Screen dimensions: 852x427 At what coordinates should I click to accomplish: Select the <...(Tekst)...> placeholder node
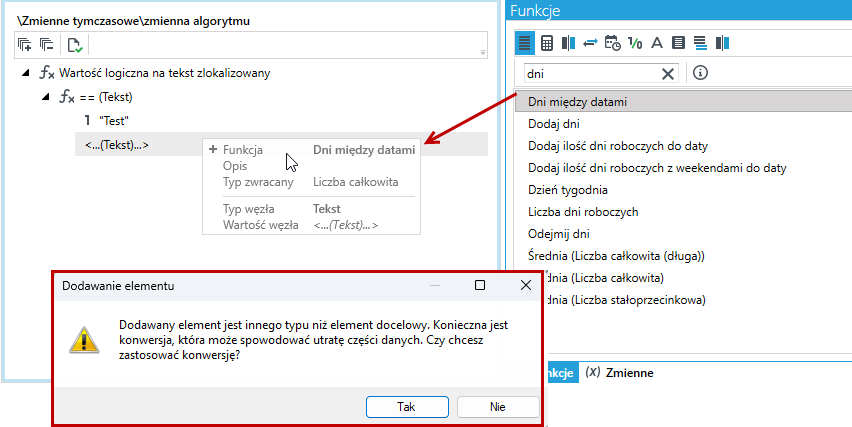pyautogui.click(x=117, y=145)
